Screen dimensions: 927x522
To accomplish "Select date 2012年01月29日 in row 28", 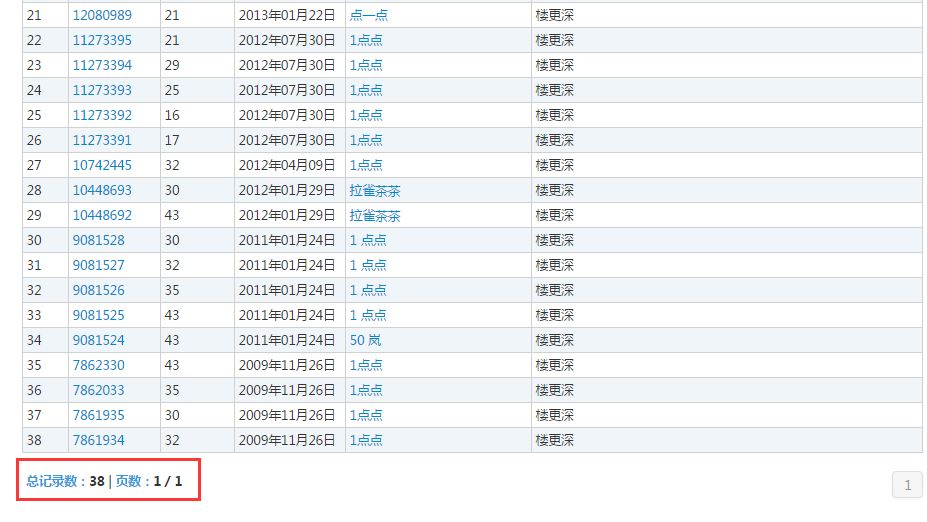I will pyautogui.click(x=287, y=190).
